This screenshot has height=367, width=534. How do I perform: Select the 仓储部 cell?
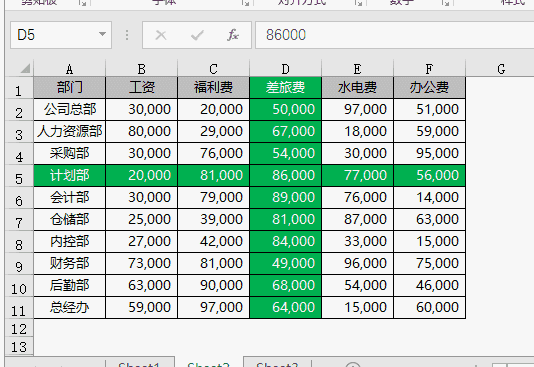(69, 220)
